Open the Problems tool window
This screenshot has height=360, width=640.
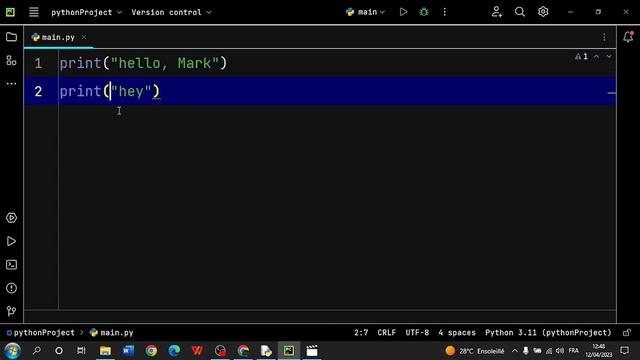coord(11,288)
